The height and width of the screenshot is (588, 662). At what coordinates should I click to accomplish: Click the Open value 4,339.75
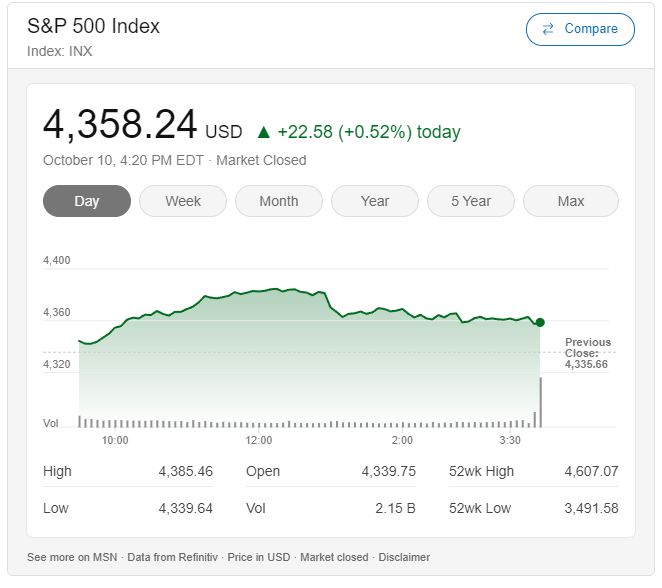(388, 471)
